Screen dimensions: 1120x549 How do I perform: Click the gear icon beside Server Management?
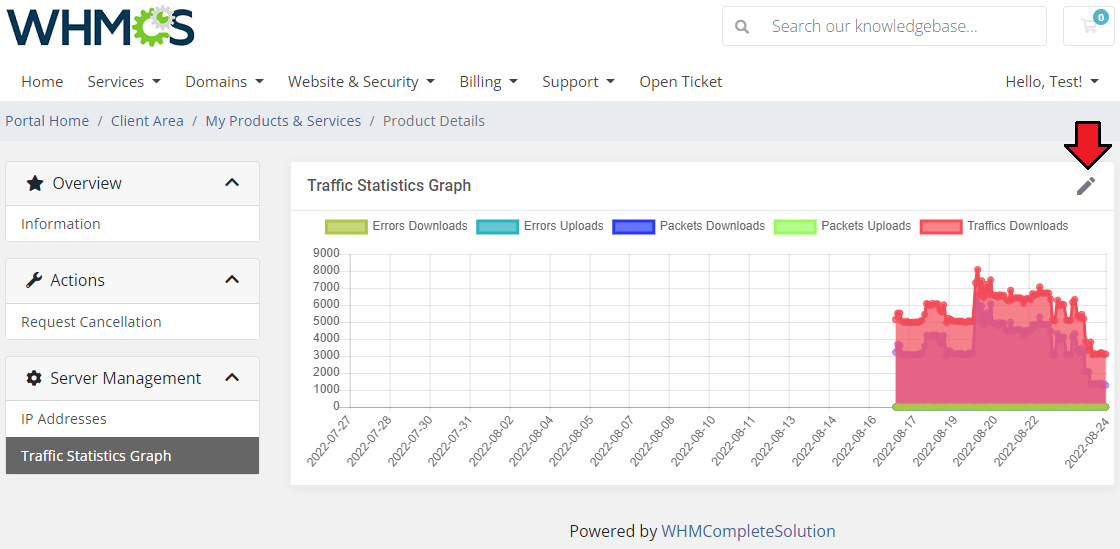point(34,378)
